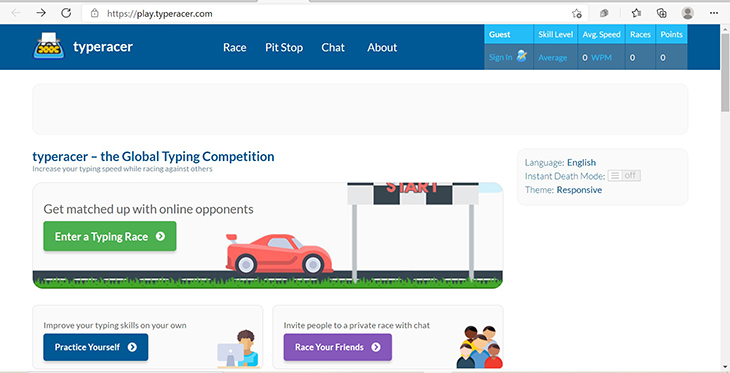Click the arrow icon in Enter a Typing Race
The image size is (730, 373).
[161, 236]
